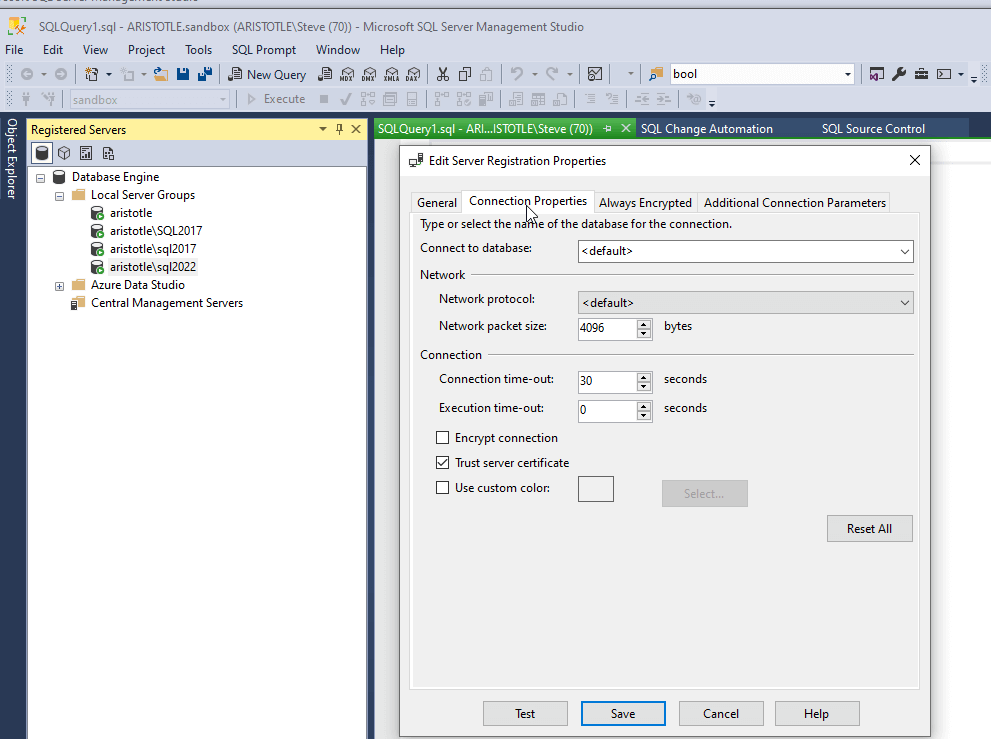The height and width of the screenshot is (739, 991).
Task: Click the Test button
Action: tap(525, 713)
